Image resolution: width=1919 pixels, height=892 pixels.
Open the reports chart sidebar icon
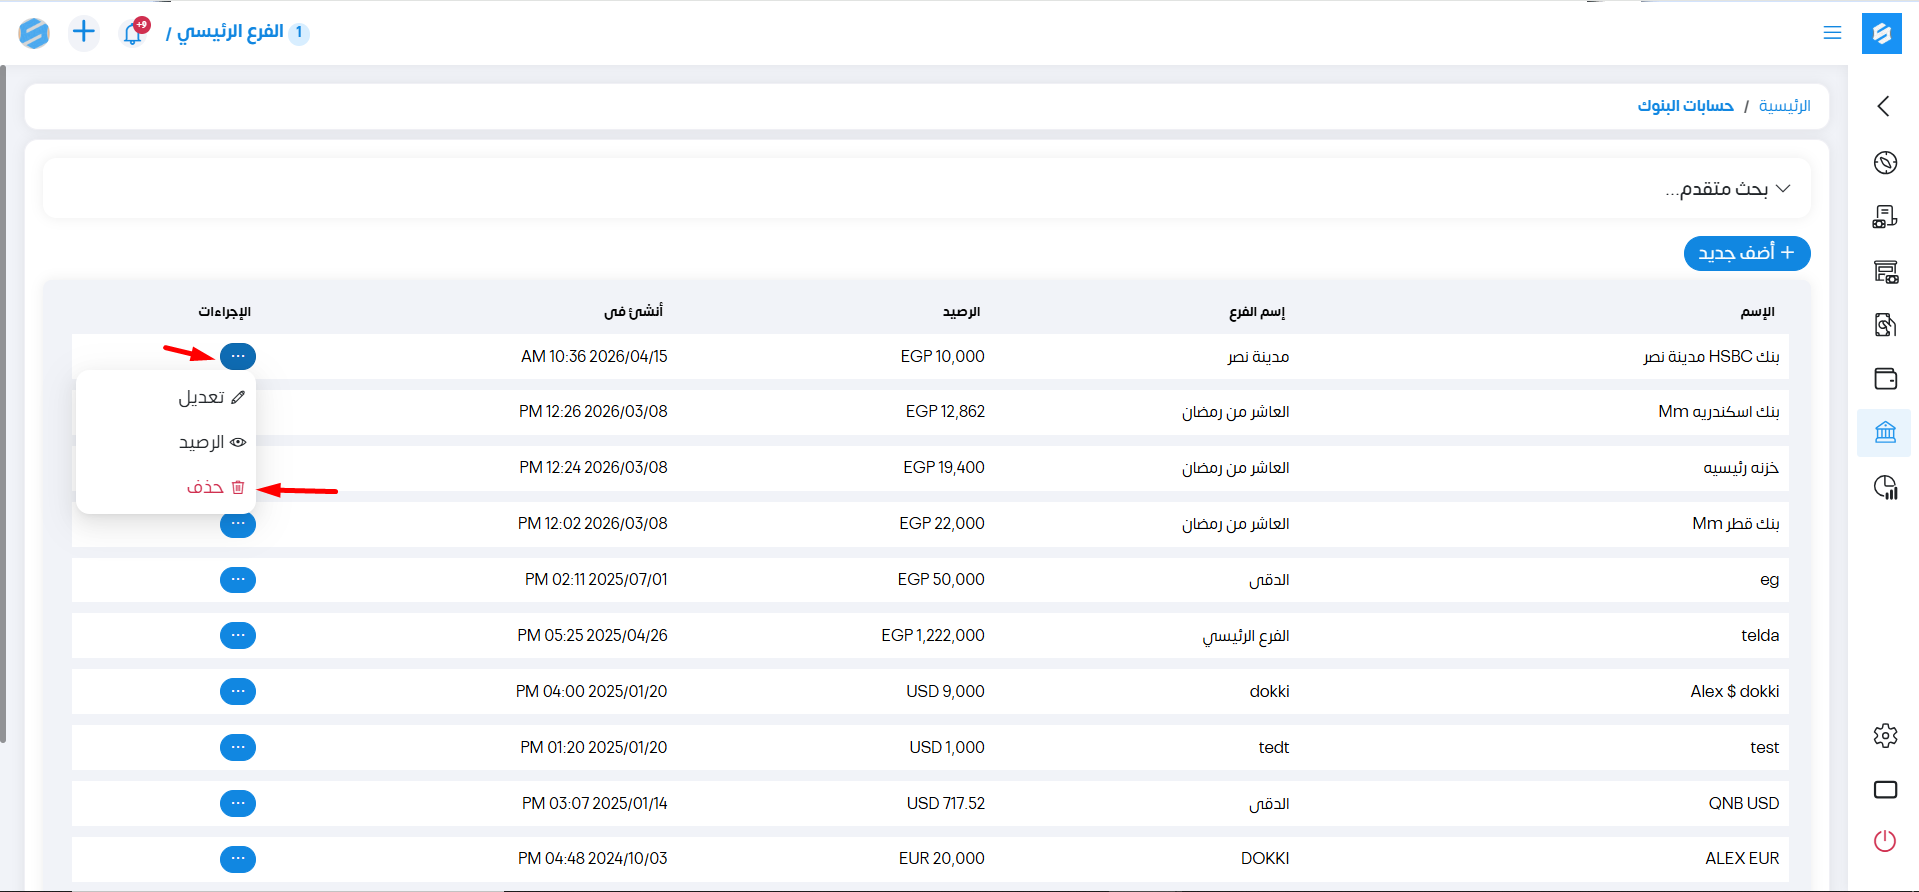tap(1885, 487)
